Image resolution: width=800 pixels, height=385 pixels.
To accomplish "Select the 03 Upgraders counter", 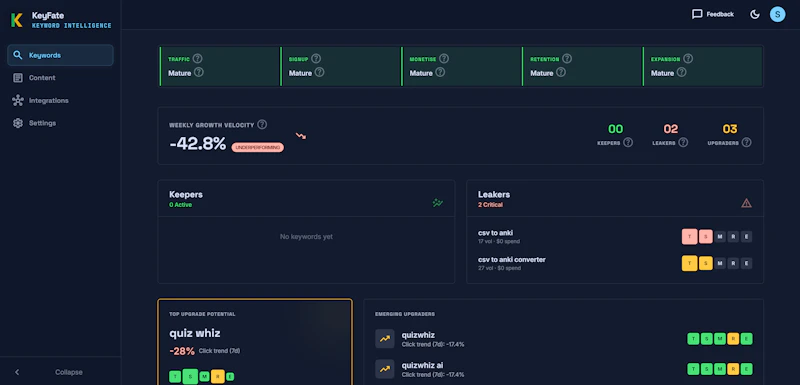I will pos(730,135).
